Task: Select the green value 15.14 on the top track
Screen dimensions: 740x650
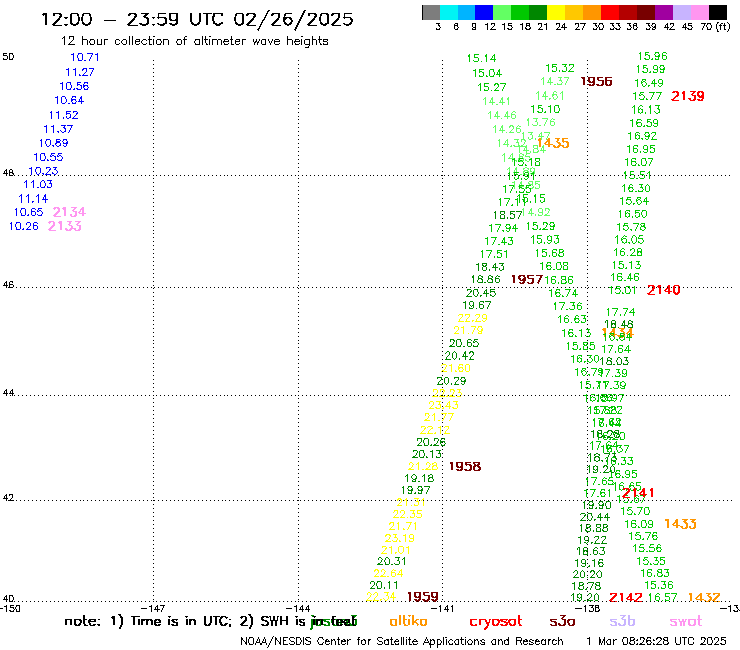Action: click(481, 59)
